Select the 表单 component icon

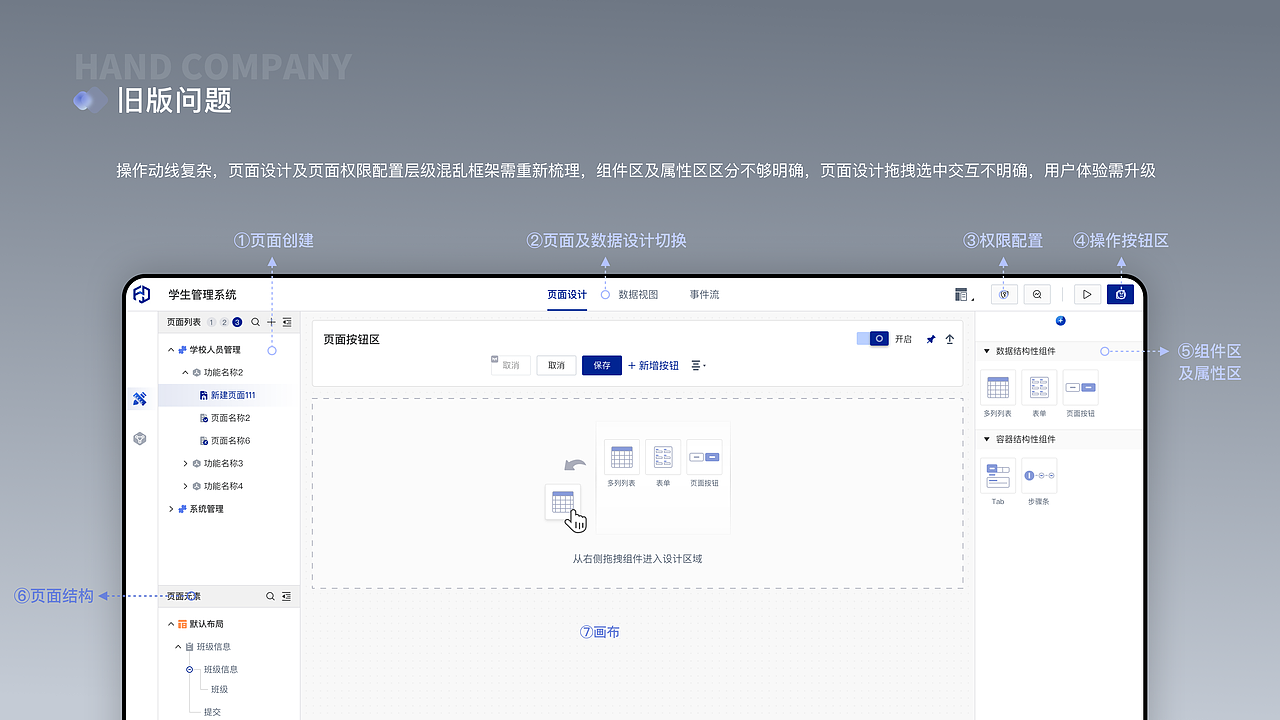(x=1039, y=388)
